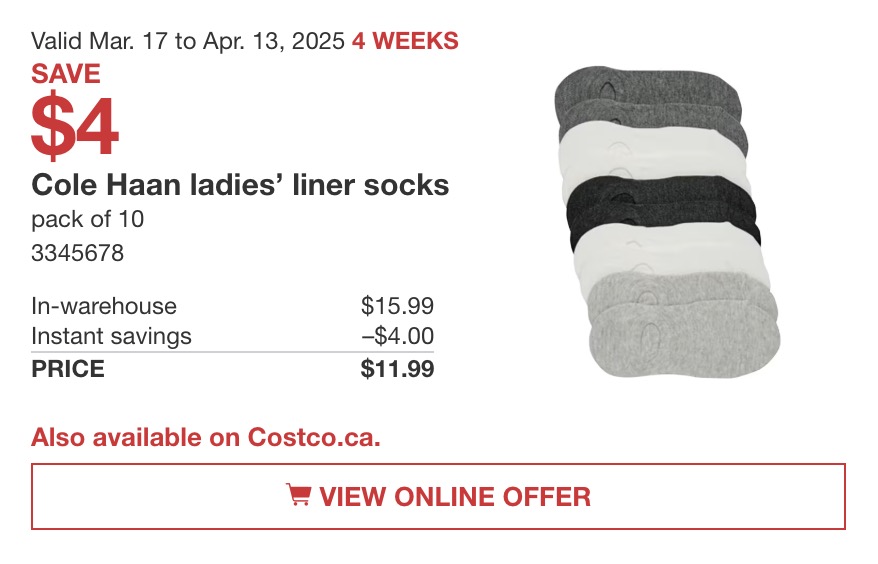Click the PRICE label
878x564 pixels.
(68, 369)
